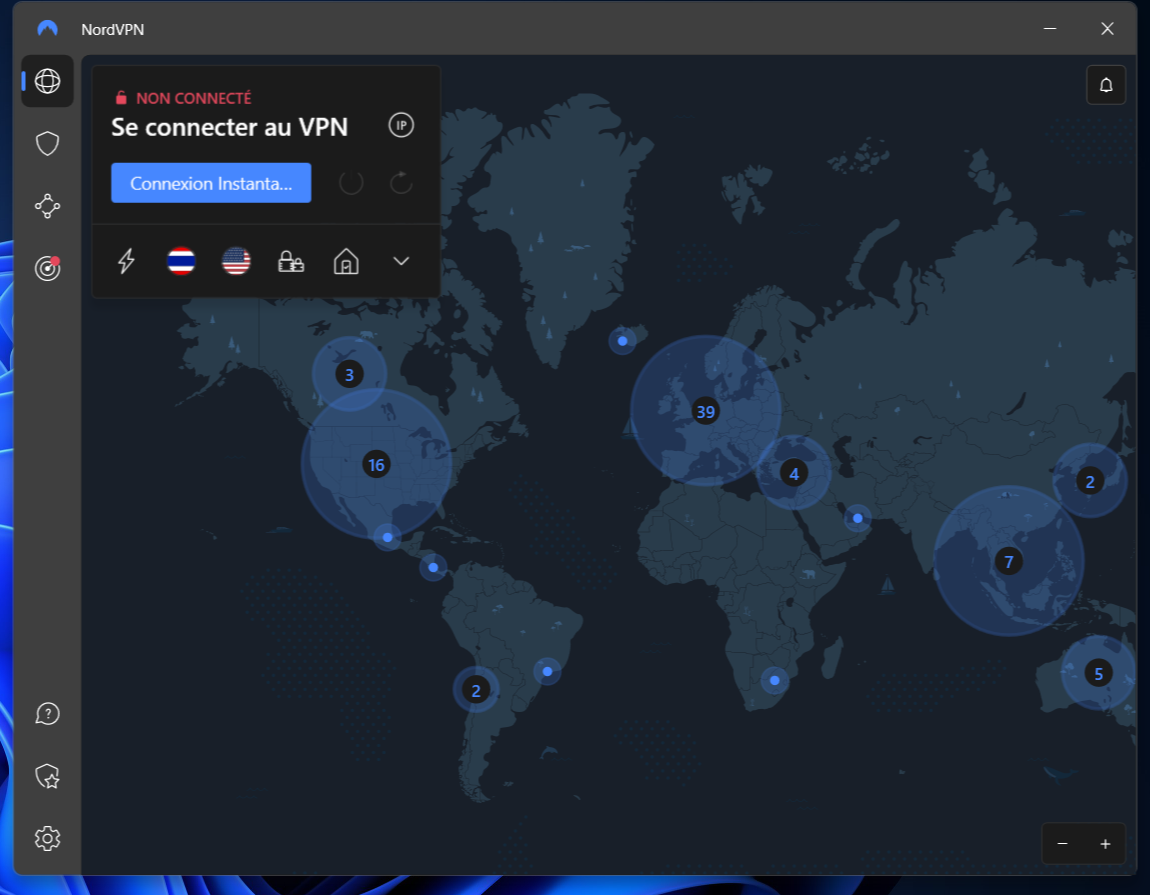1150x895 pixels.
Task: Open the shield with star icon
Action: click(48, 776)
